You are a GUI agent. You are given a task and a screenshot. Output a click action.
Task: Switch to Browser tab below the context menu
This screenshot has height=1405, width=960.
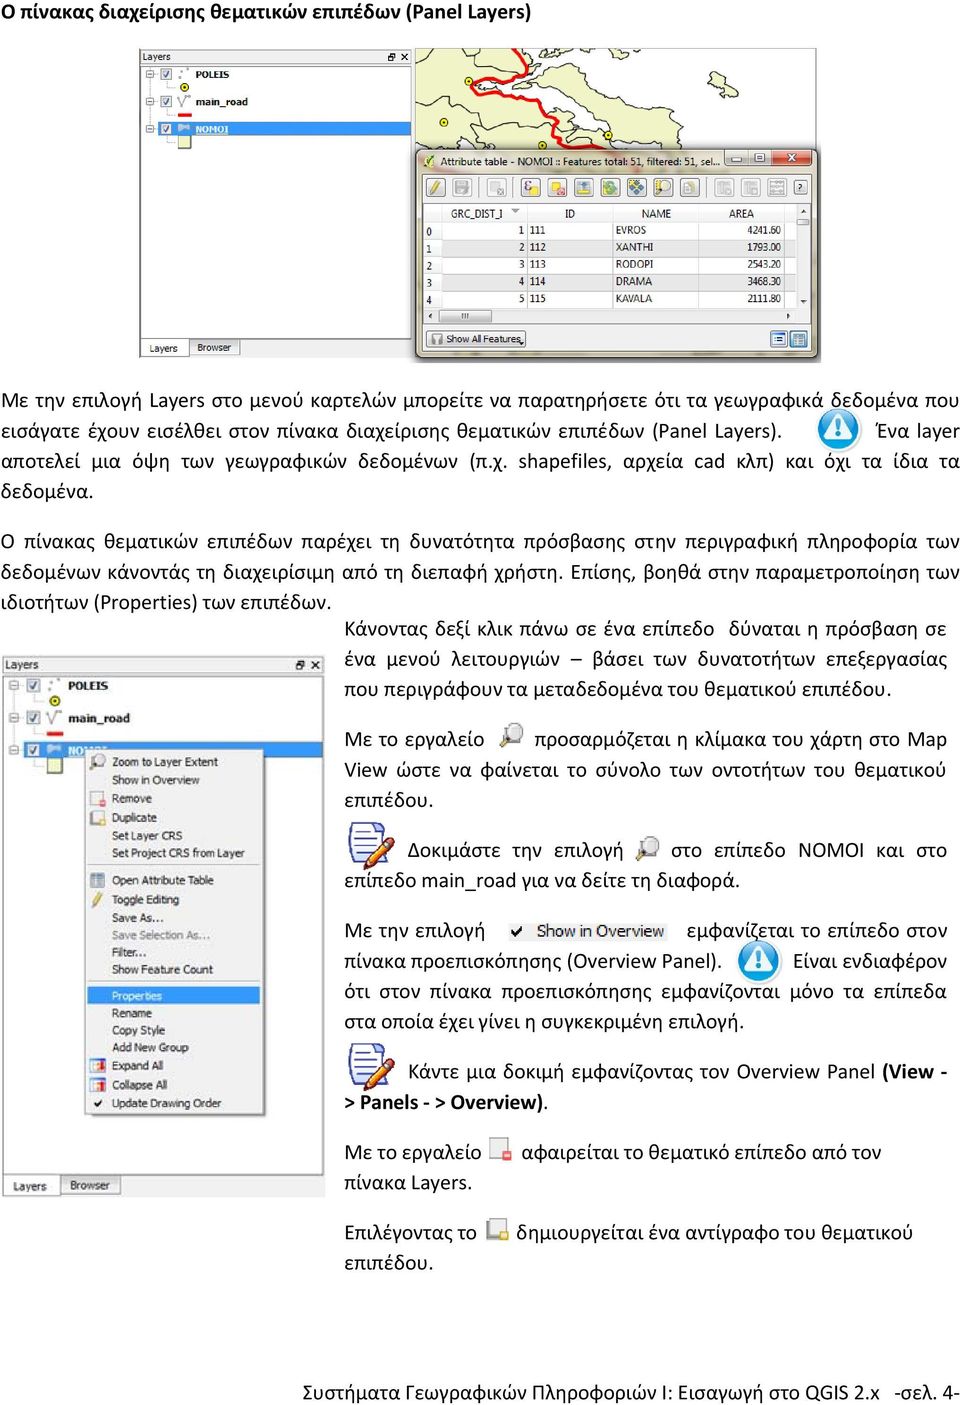(89, 1185)
